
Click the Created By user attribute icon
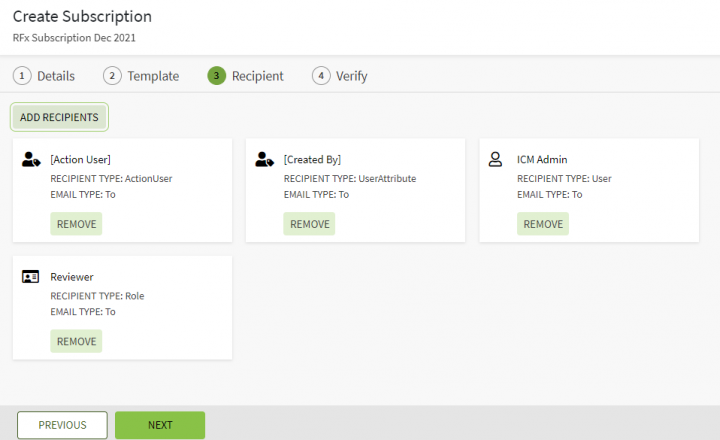click(264, 160)
